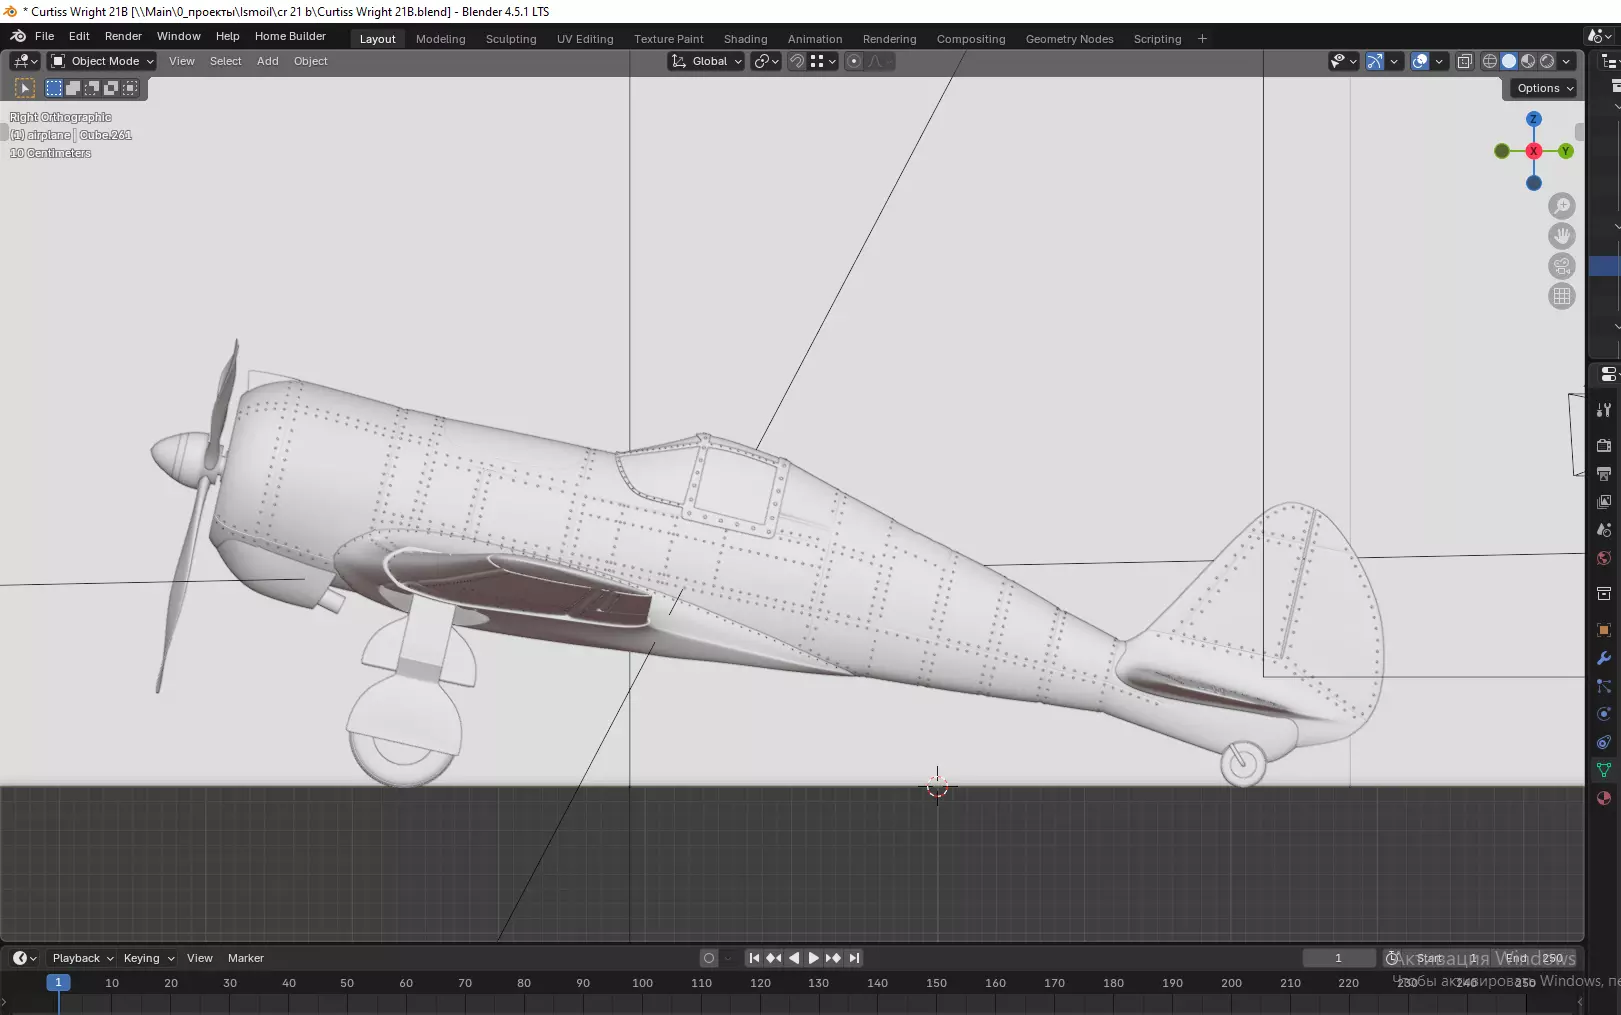Open the Edit menu
This screenshot has width=1621, height=1015.
pyautogui.click(x=79, y=36)
